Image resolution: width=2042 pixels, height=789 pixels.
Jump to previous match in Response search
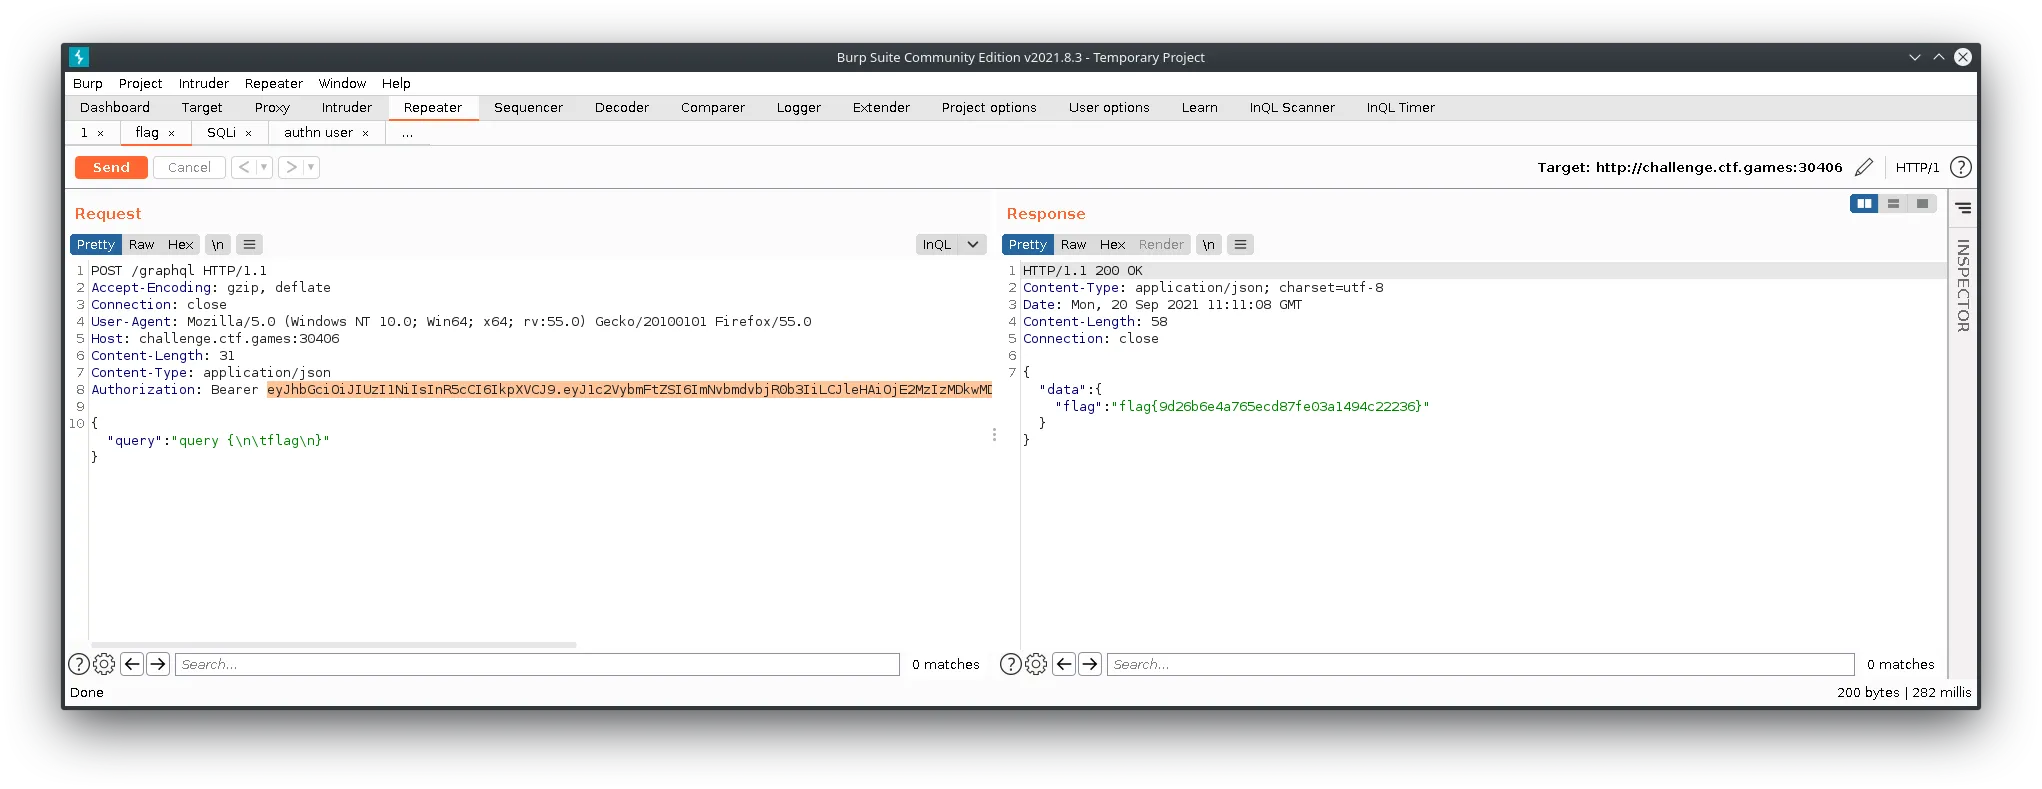pos(1064,664)
